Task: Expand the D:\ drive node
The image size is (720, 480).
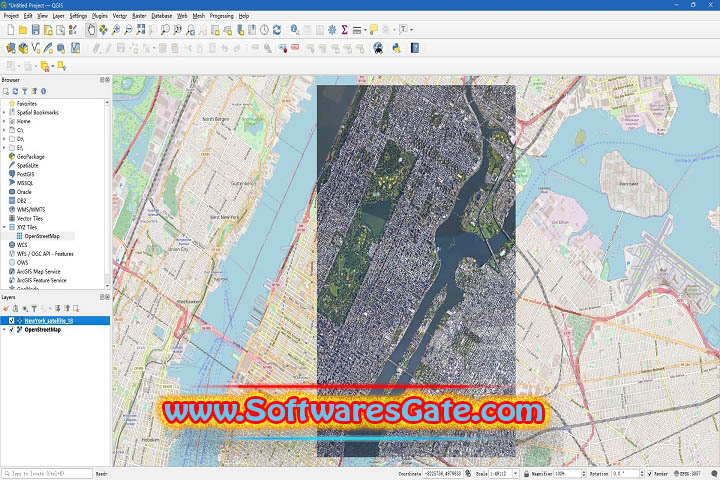Action: click(x=4, y=139)
